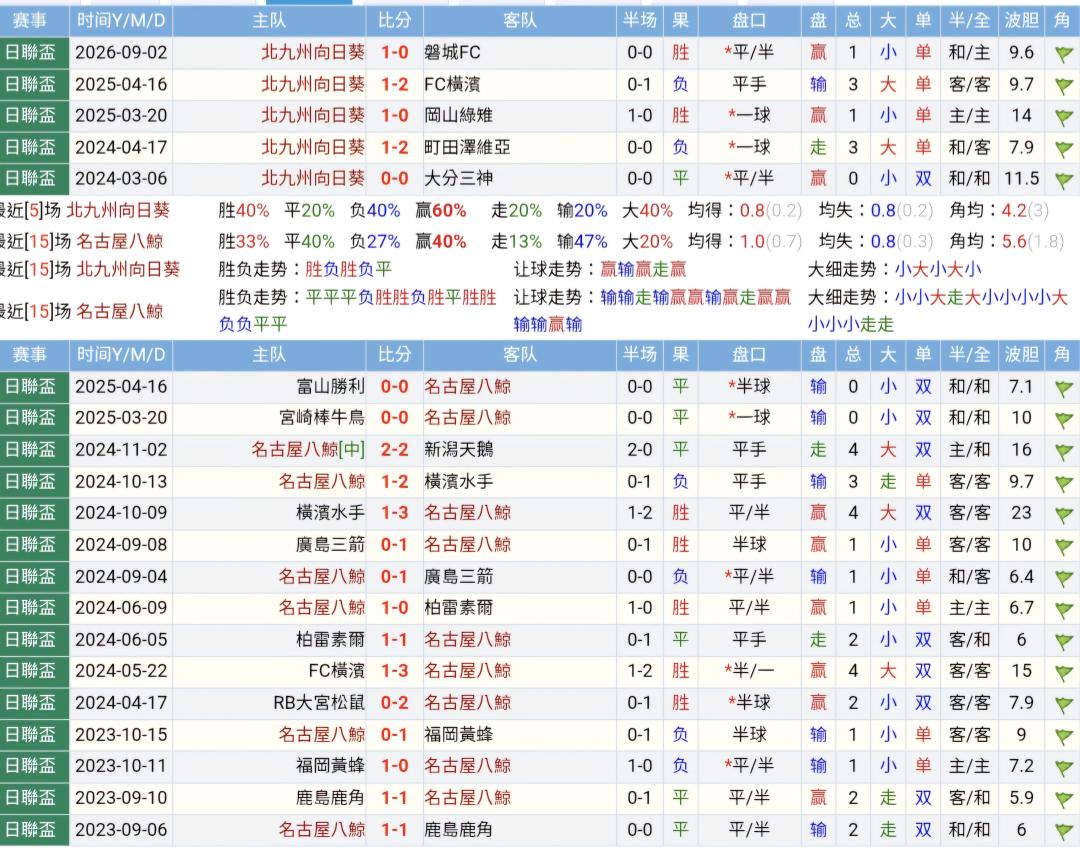The image size is (1080, 848).
Task: Click corner flag icon in RB大宮松鼠 row
Action: 1064,705
